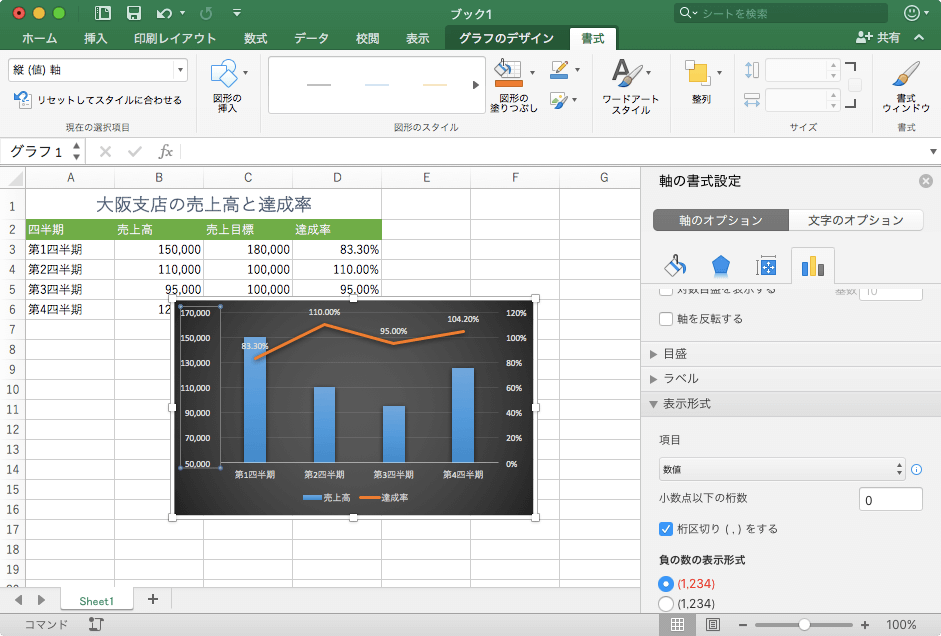Zoom out with the minus button
The image size is (941, 636).
click(x=742, y=625)
